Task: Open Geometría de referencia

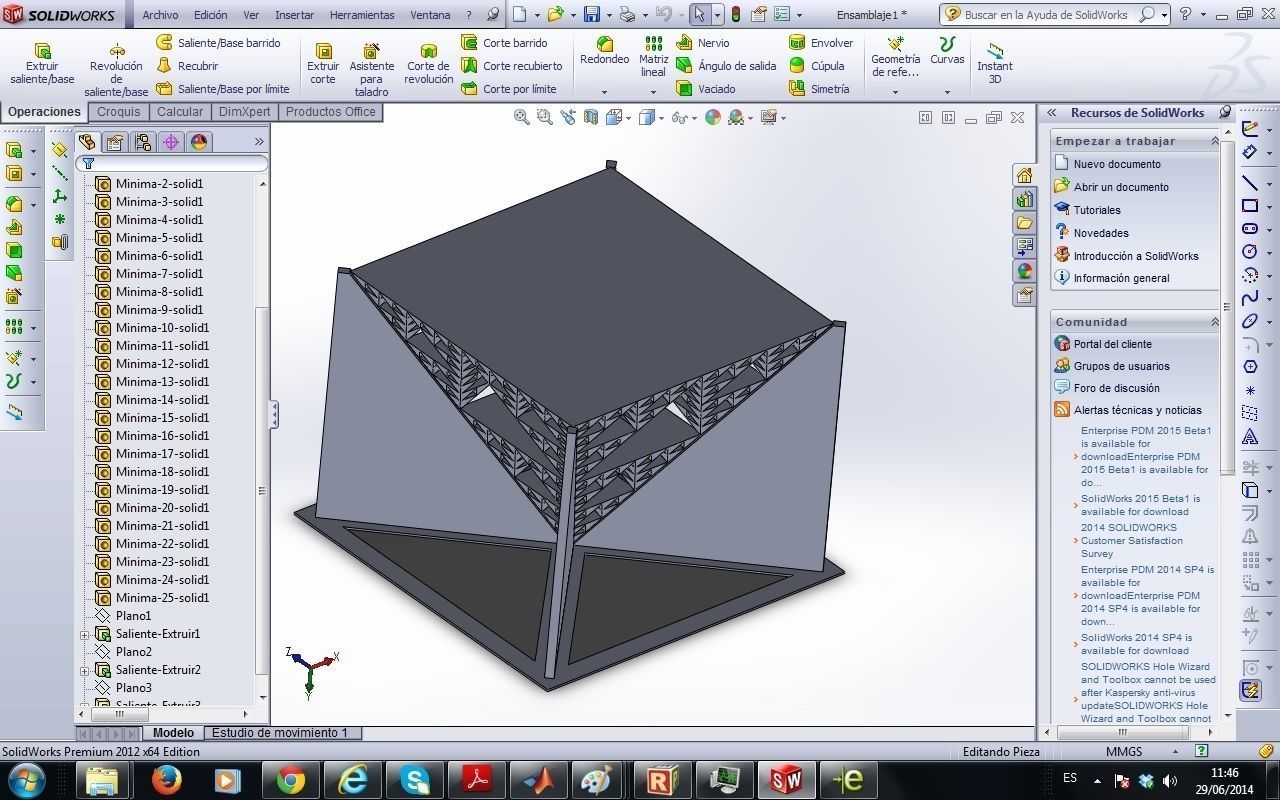Action: (x=895, y=57)
